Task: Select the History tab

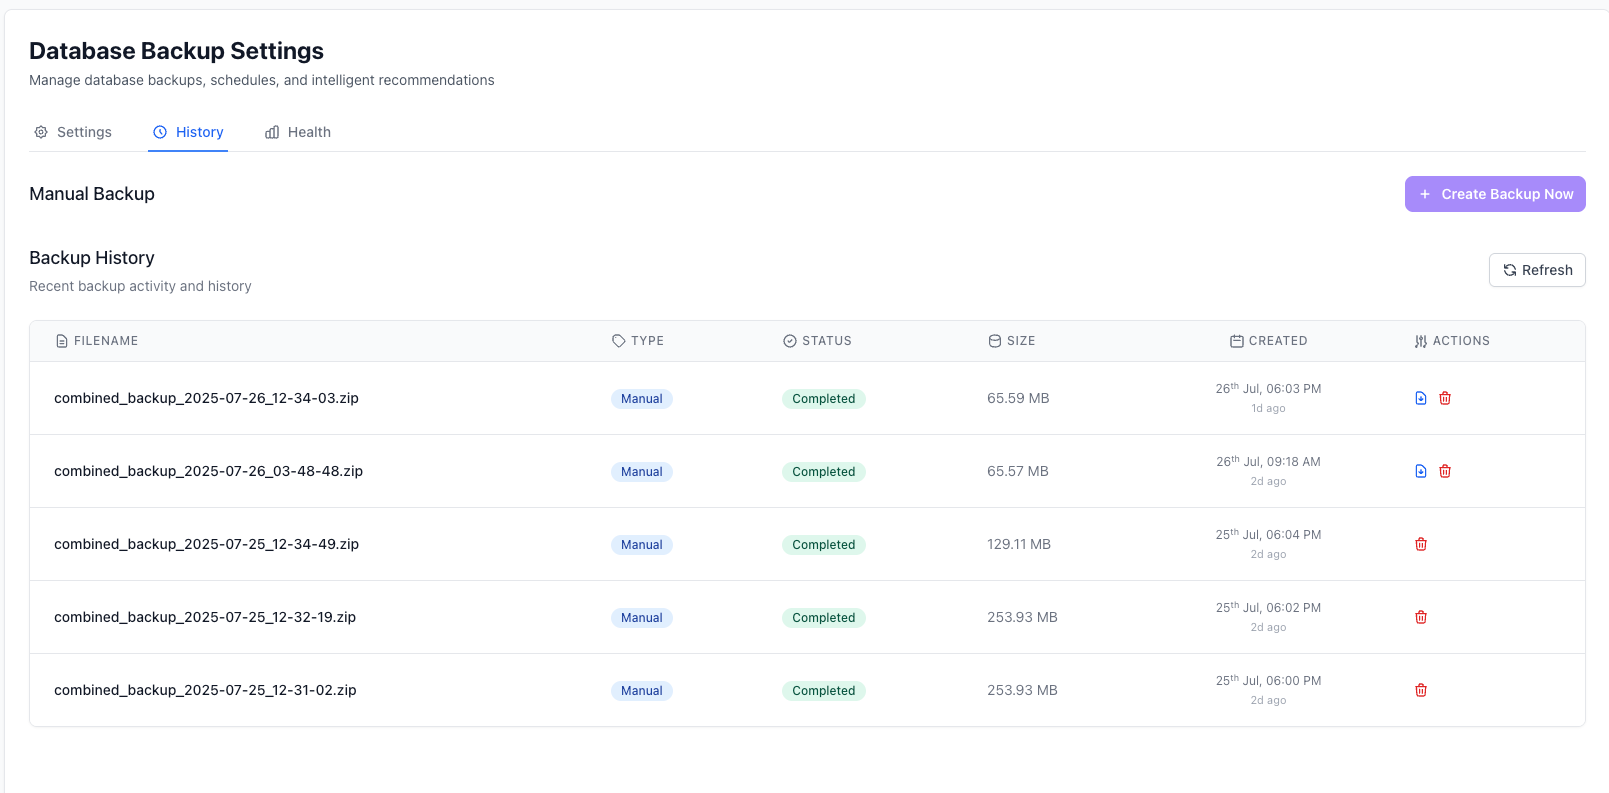Action: pos(188,132)
